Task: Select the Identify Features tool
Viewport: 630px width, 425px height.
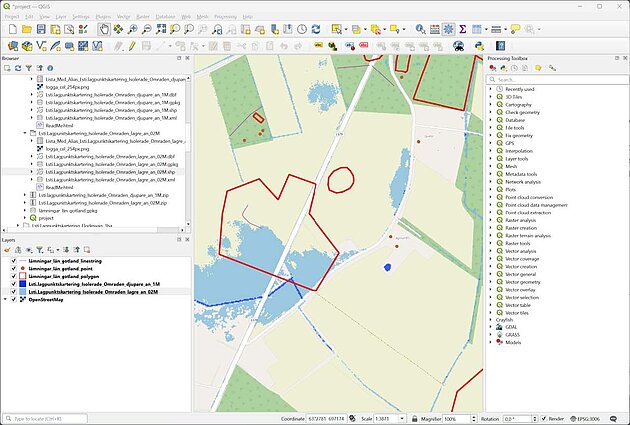Action: tap(420, 29)
